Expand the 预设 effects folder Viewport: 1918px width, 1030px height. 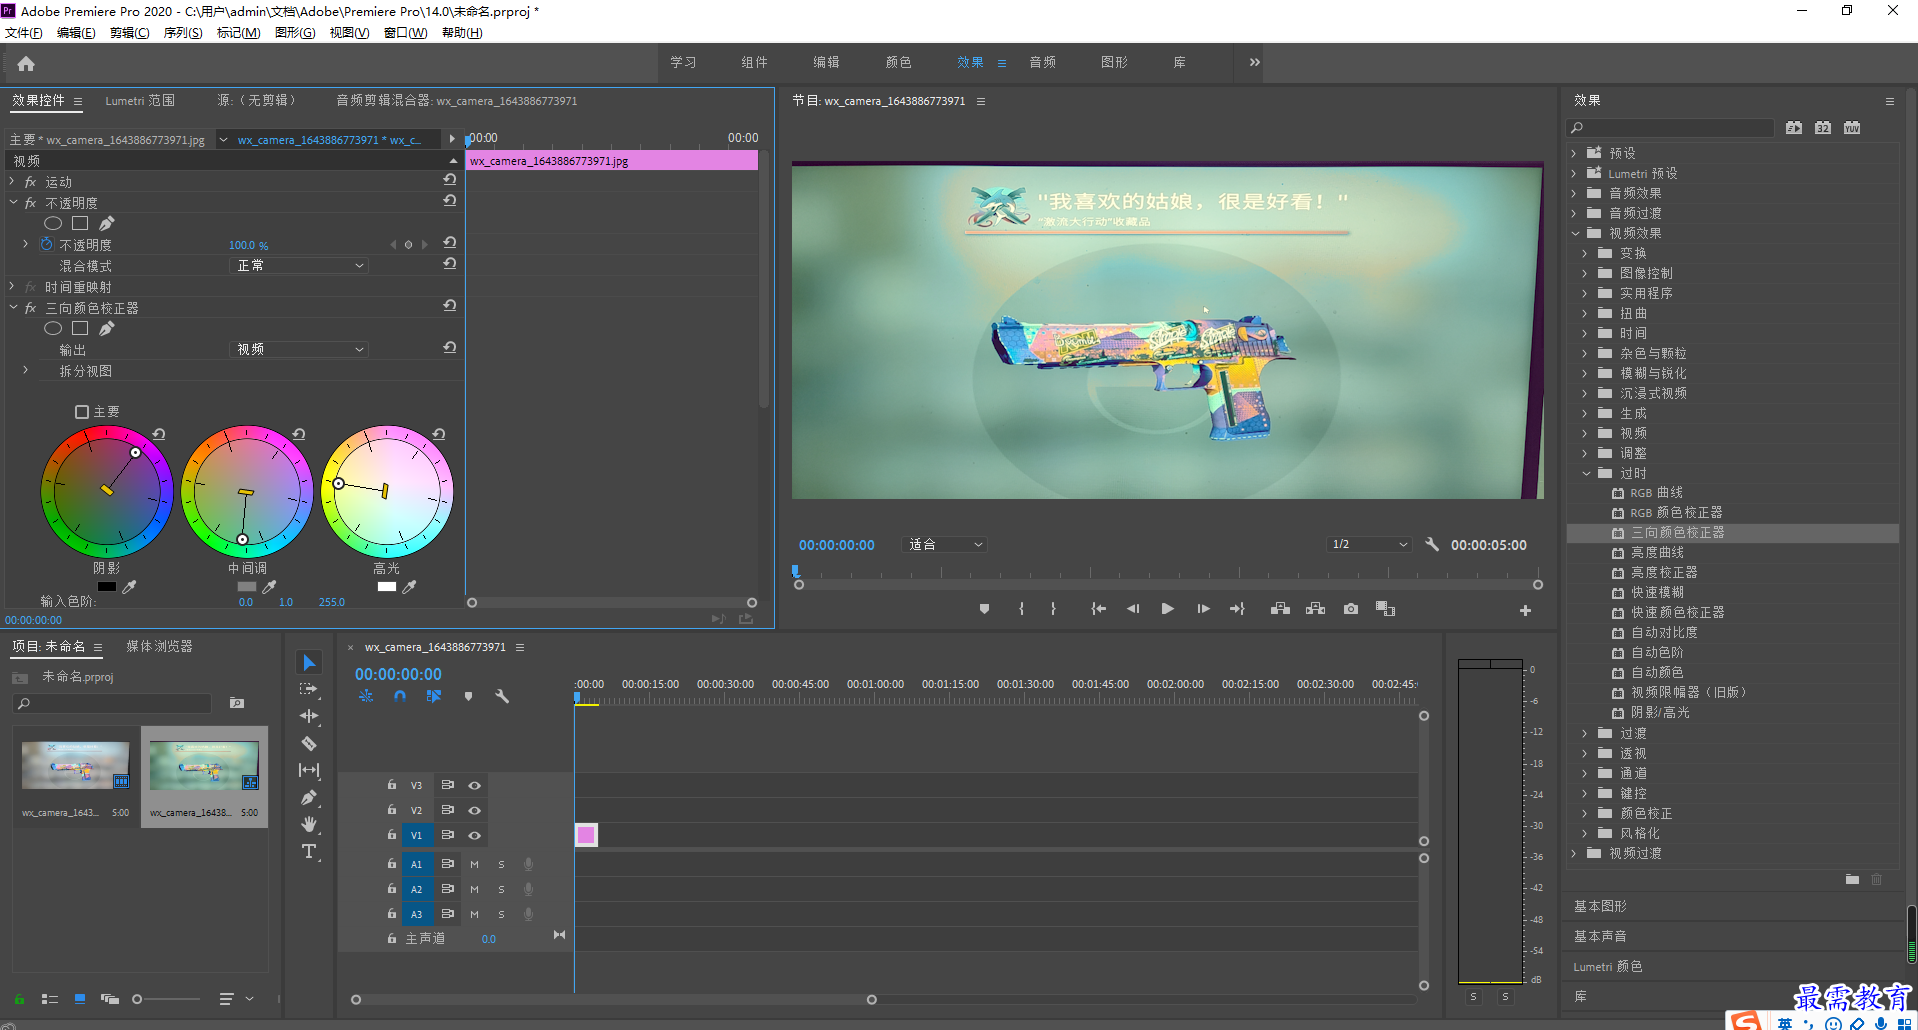[x=1574, y=153]
